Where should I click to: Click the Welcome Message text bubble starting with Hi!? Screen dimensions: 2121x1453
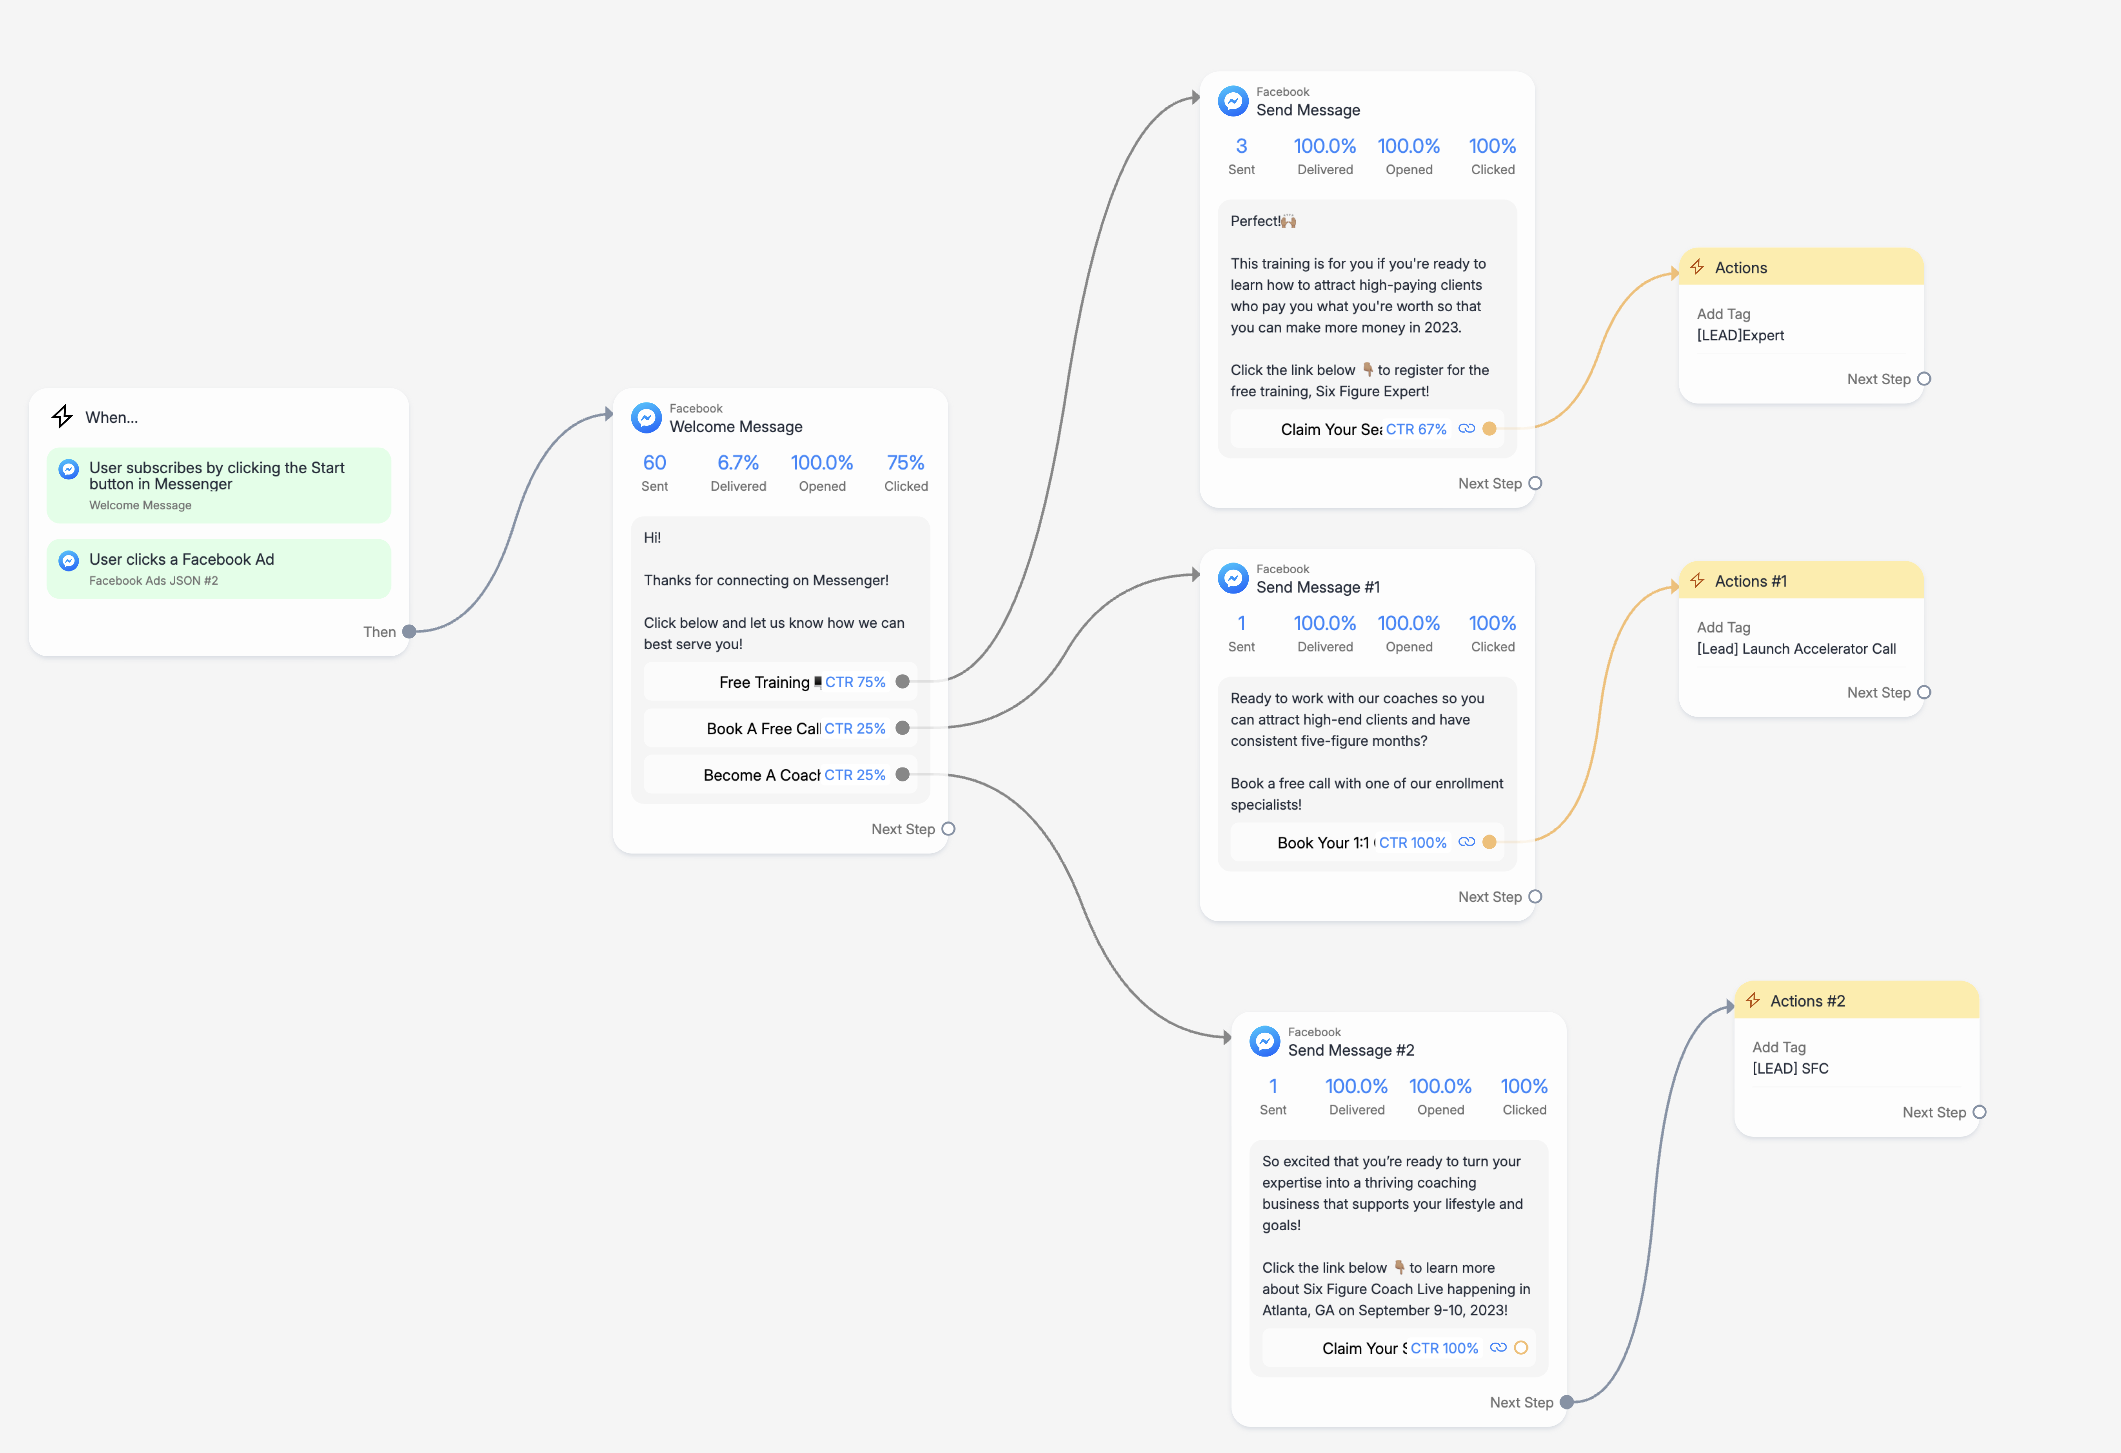781,591
